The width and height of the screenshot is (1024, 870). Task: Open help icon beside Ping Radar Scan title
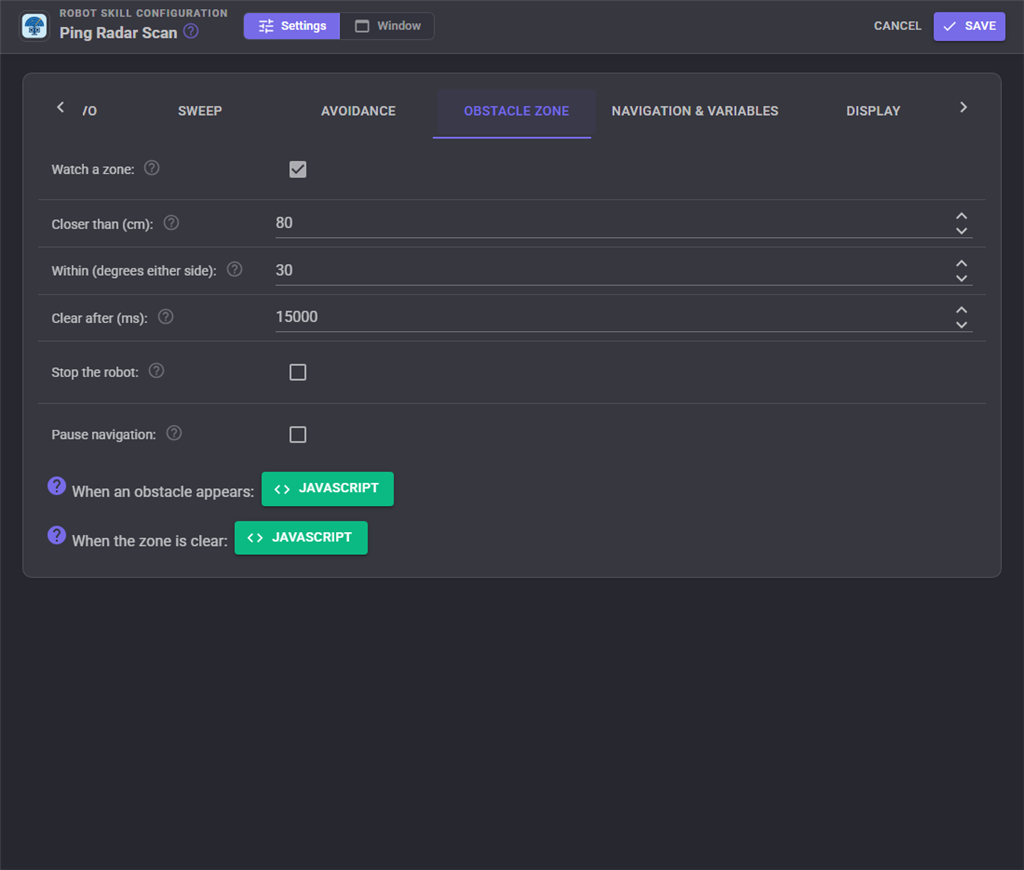(x=191, y=31)
